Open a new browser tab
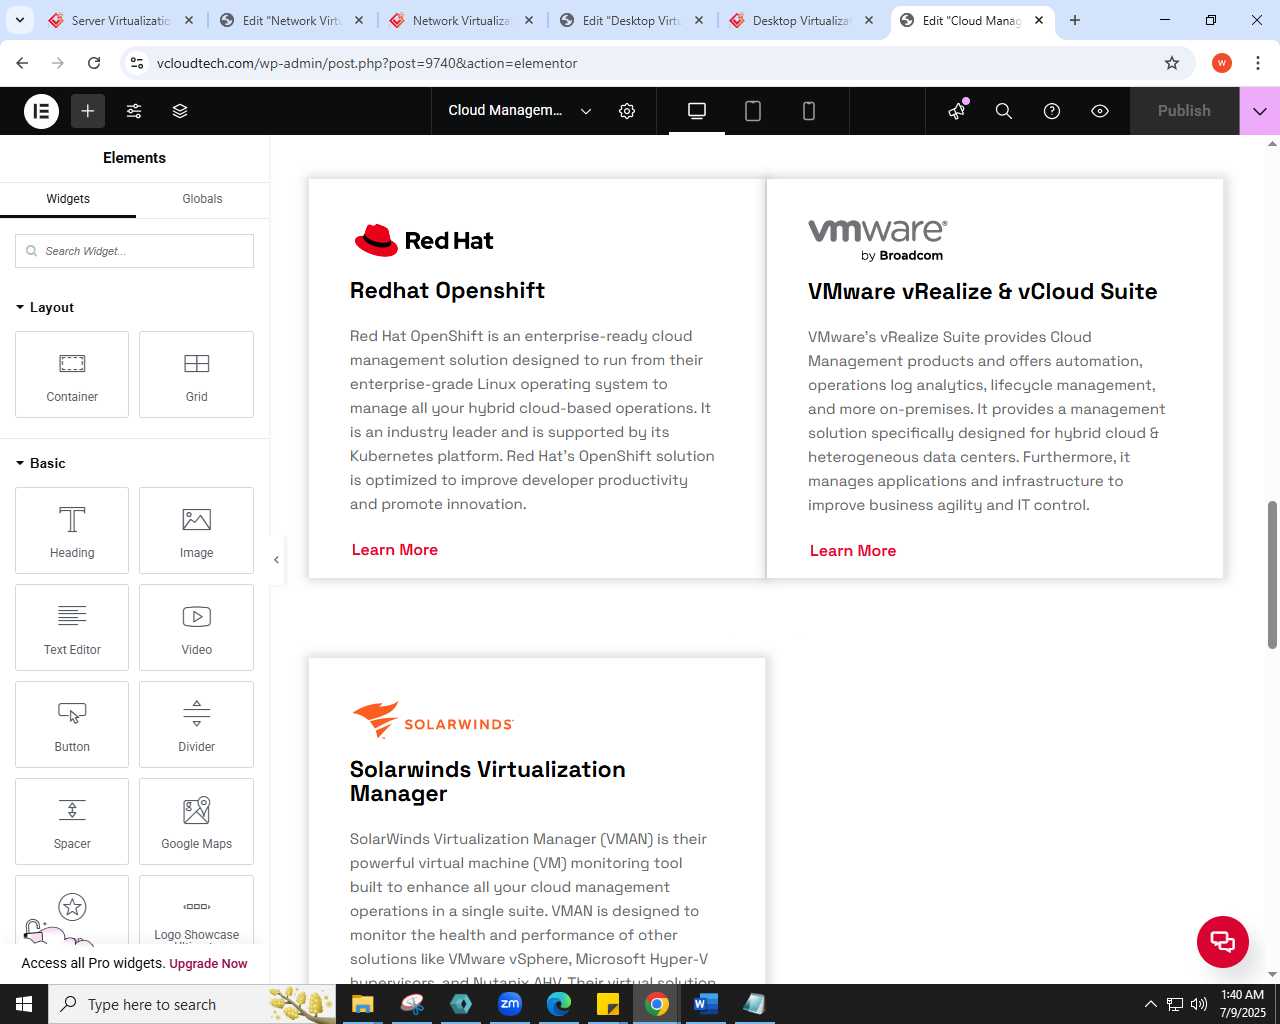 click(1075, 20)
